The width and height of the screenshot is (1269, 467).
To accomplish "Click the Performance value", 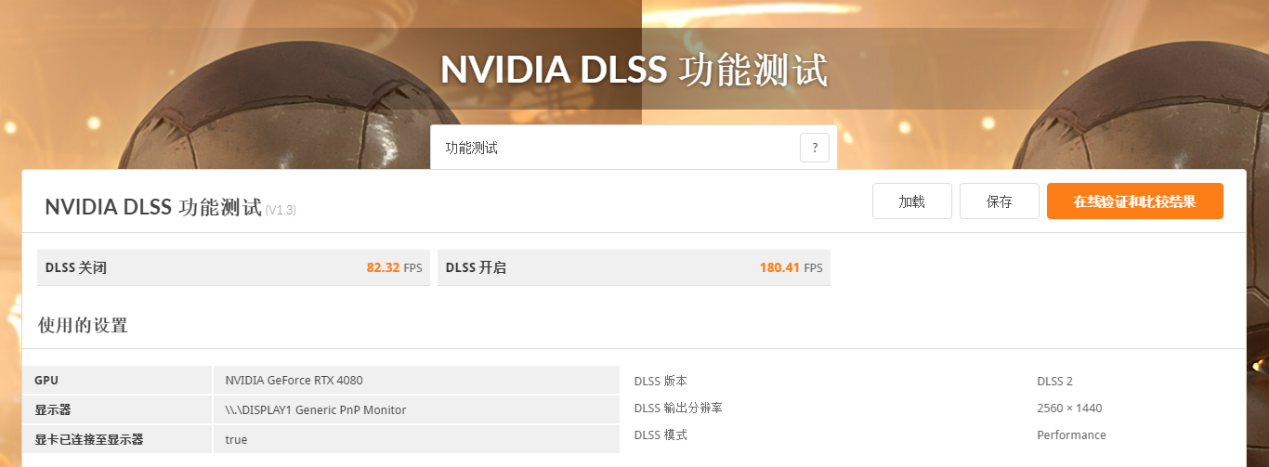I will click(1071, 435).
